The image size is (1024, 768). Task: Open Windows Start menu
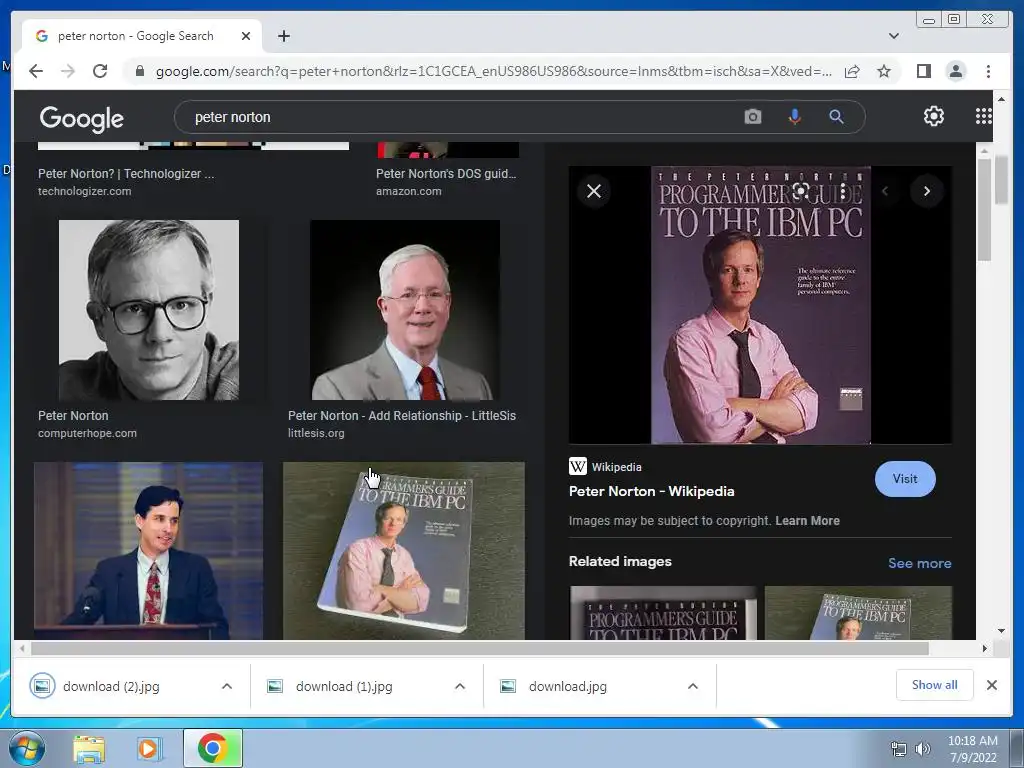(26, 748)
